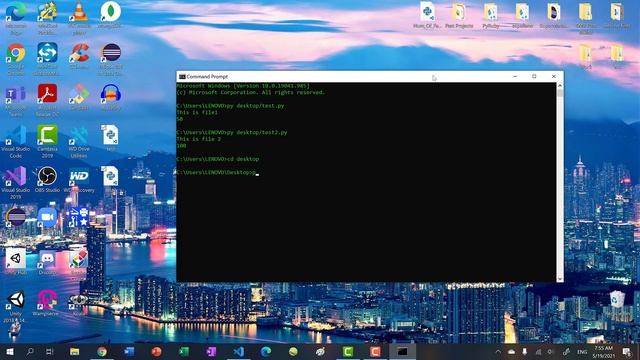Switch to PowerPoint in the taskbar
Viewport: 640px width, 360px height.
(x=156, y=351)
